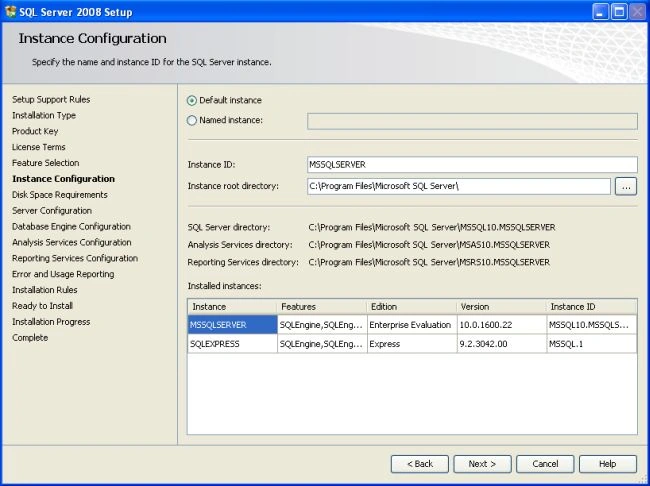Screen dimensions: 650x486
Task: Select License Terms step
Action: click(39, 147)
